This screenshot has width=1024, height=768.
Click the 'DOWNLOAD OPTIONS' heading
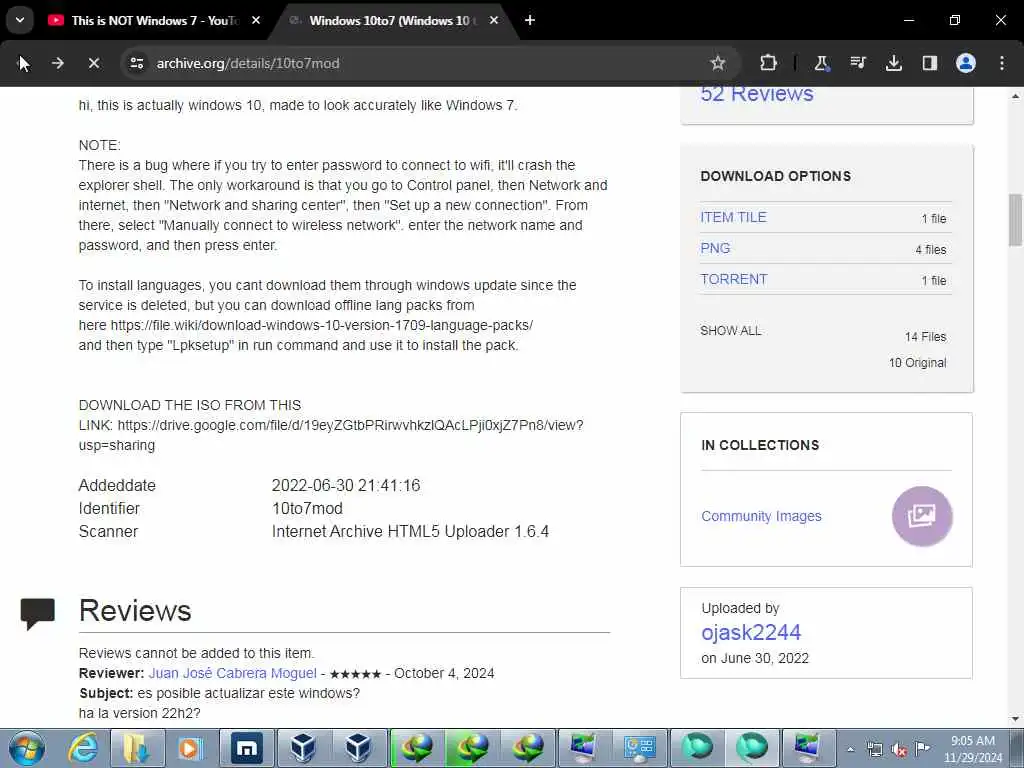coord(776,176)
